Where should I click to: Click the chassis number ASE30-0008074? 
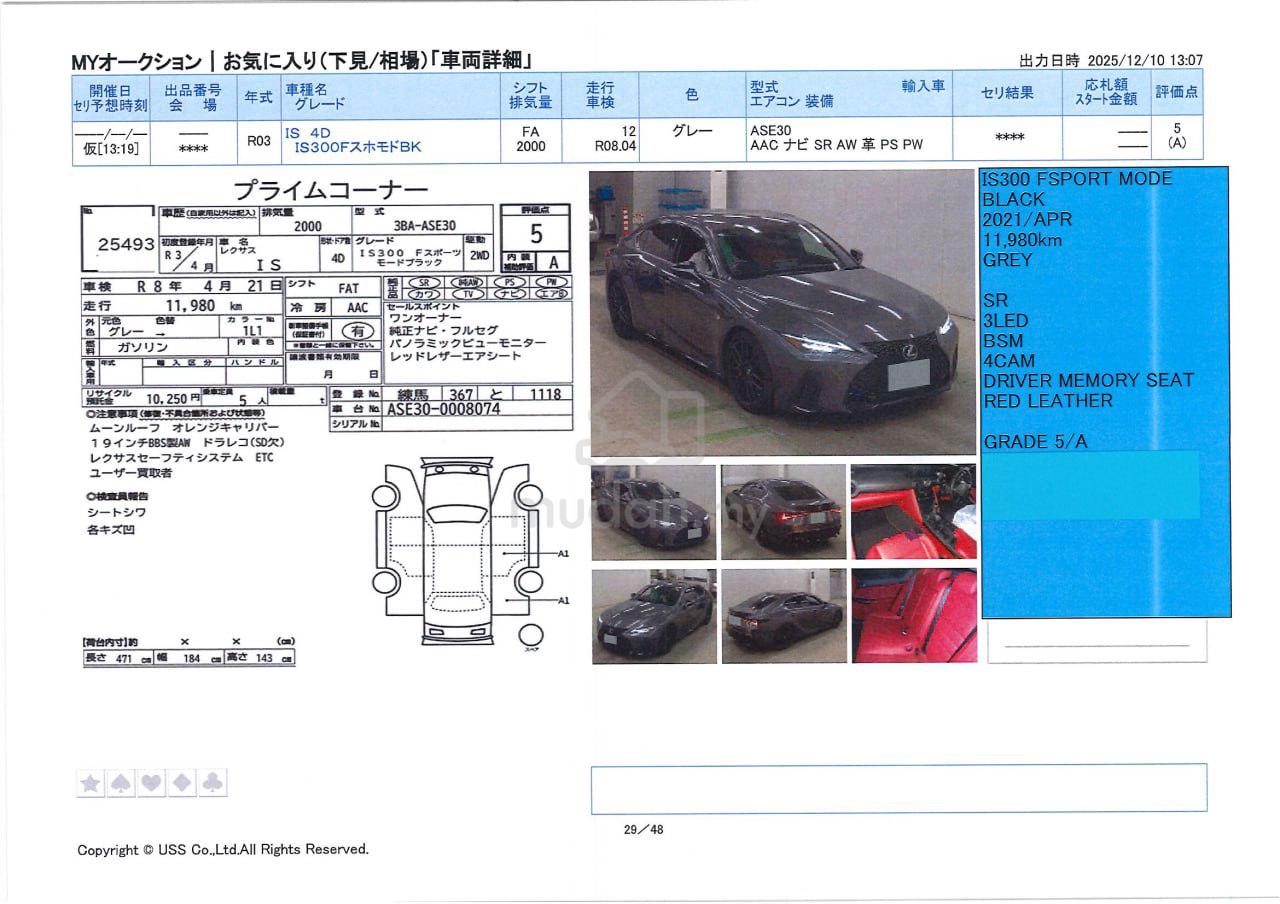(x=443, y=409)
